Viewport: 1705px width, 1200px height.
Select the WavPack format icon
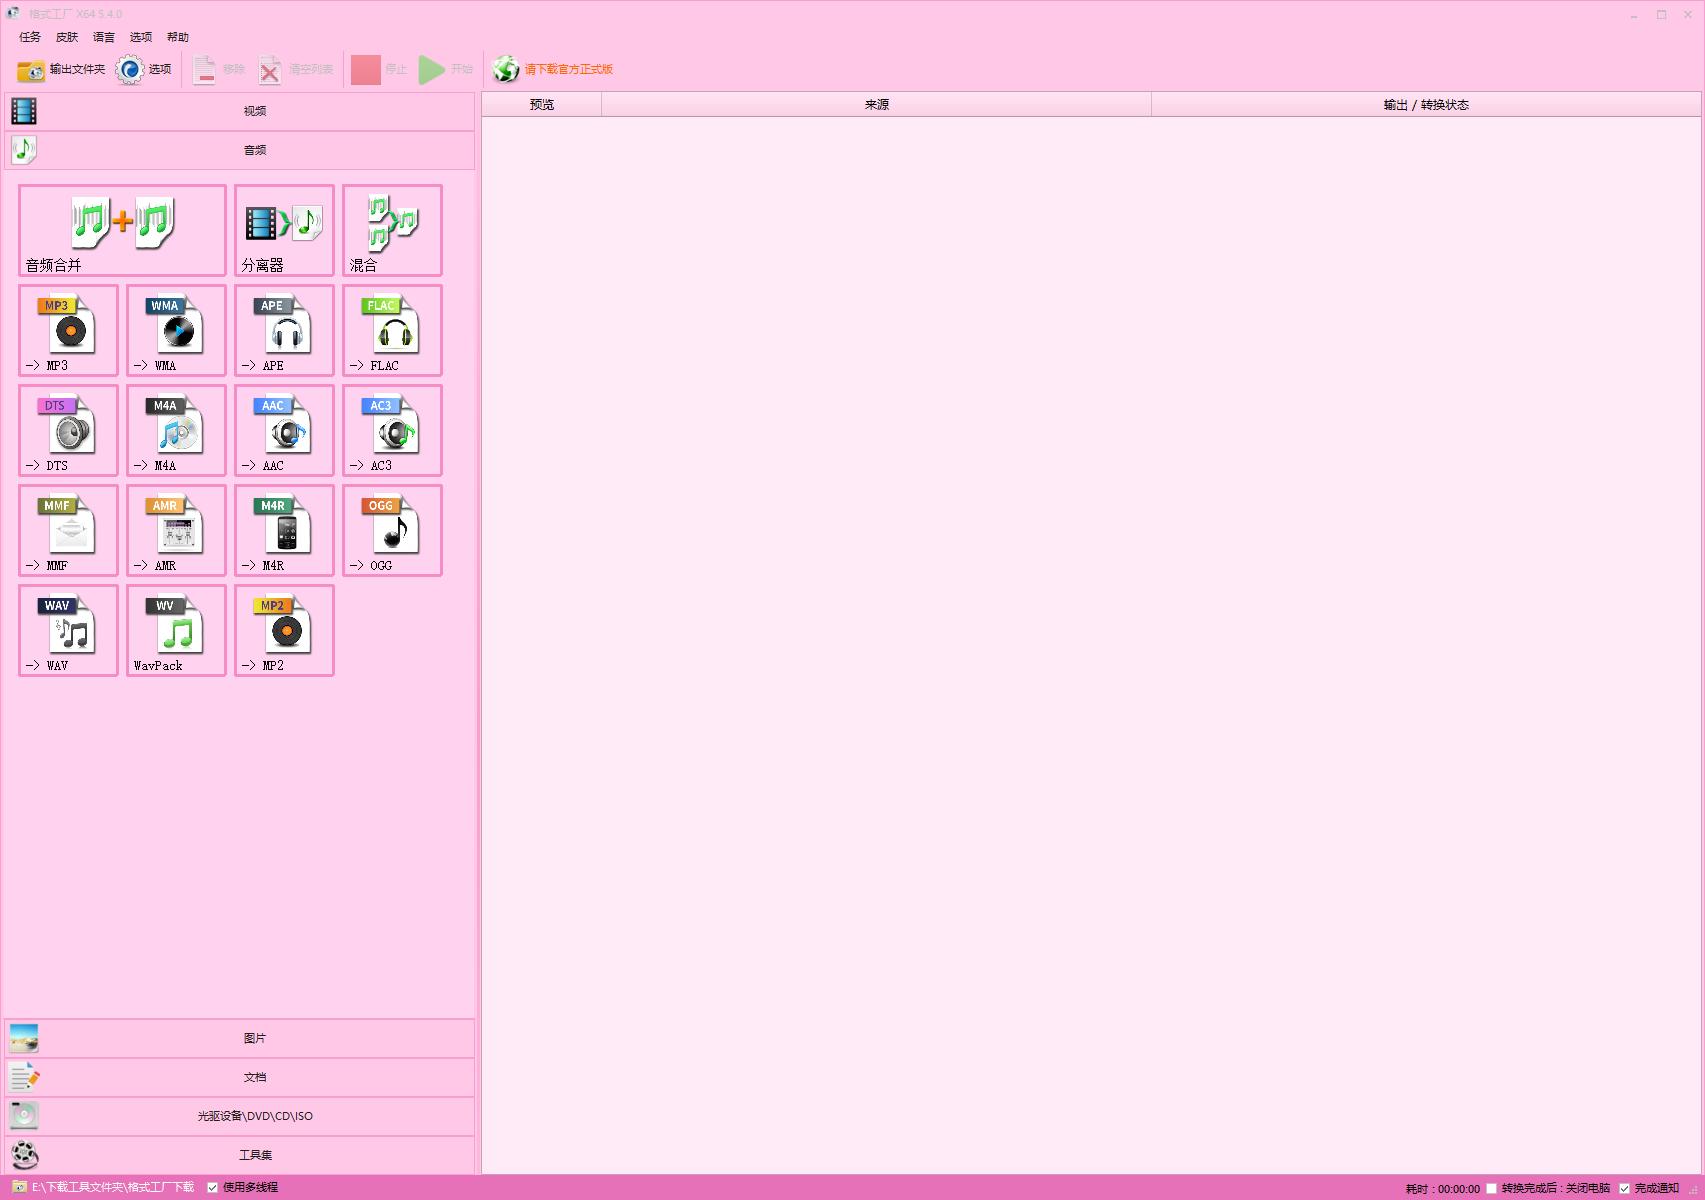[176, 630]
